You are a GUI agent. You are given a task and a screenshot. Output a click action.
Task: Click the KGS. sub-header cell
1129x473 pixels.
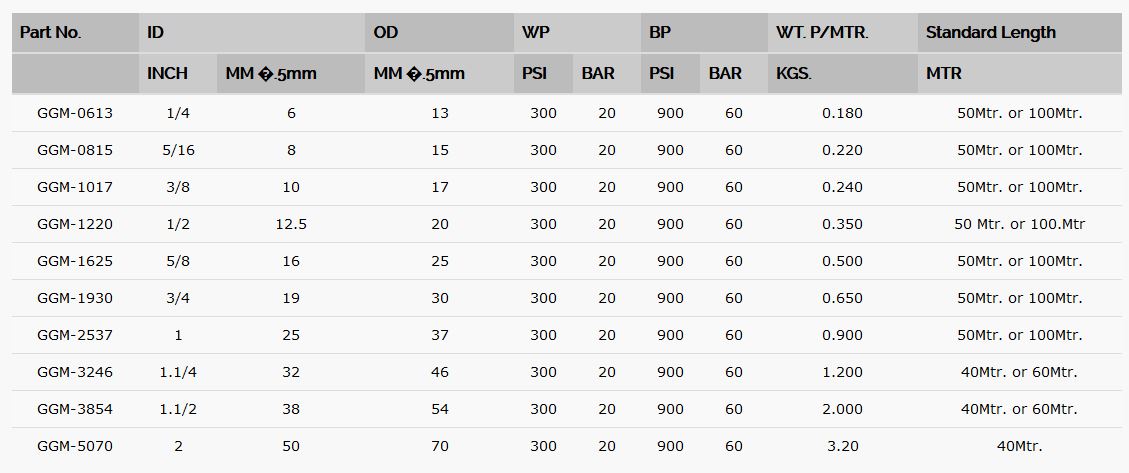click(794, 73)
